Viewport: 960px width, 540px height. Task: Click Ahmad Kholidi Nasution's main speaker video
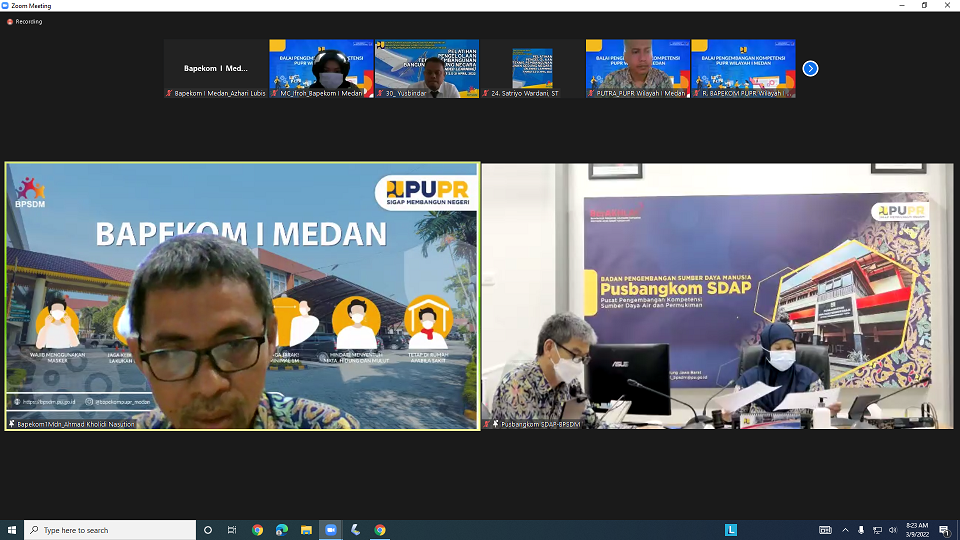(242, 296)
